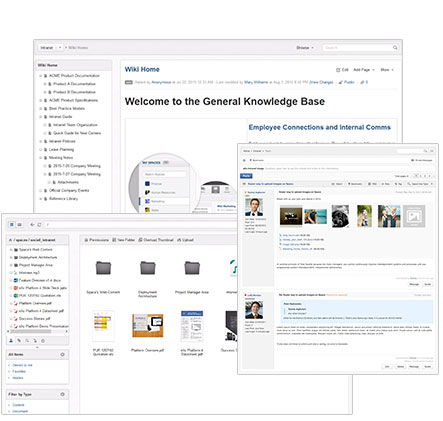The height and width of the screenshot is (421, 443).
Task: Click the person icon below documents tree
Action: tap(11, 341)
